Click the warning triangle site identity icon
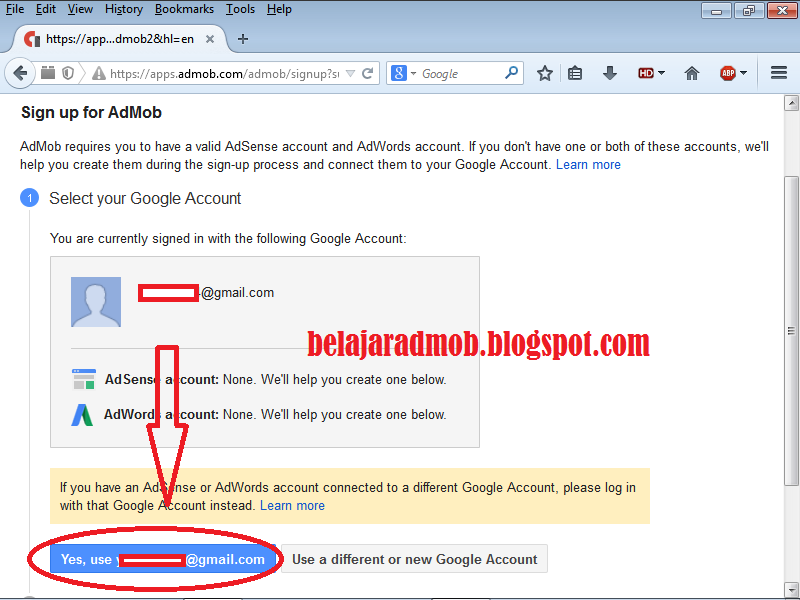The height and width of the screenshot is (600, 800). [99, 74]
